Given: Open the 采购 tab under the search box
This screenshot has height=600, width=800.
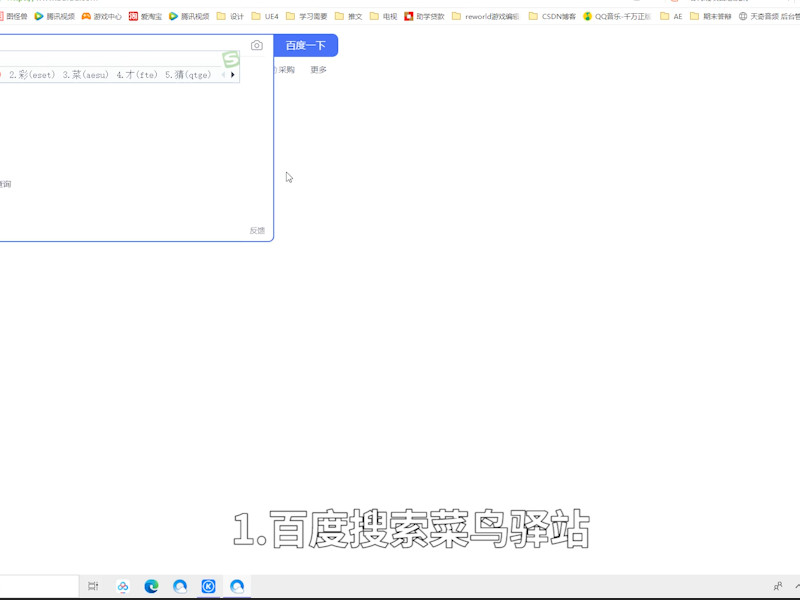Looking at the screenshot, I should click(286, 69).
